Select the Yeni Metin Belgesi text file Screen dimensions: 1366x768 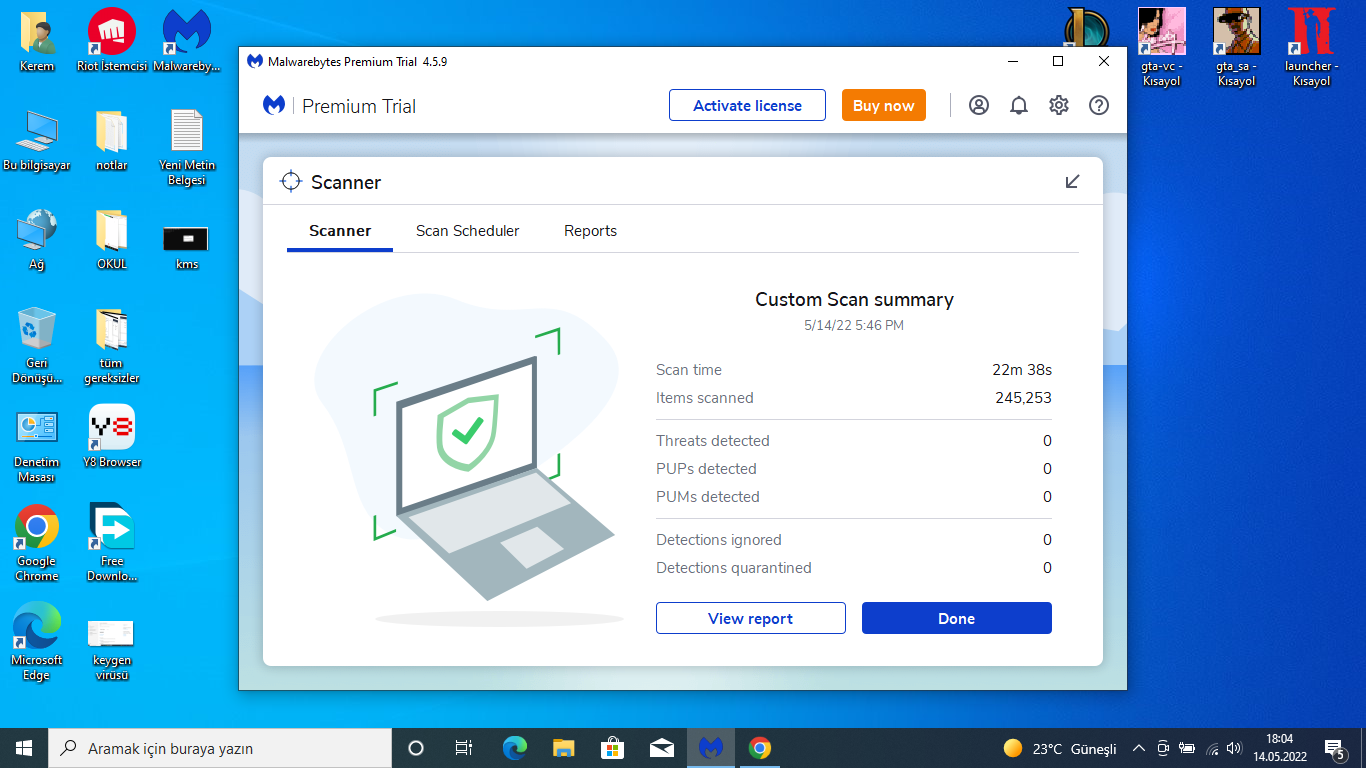point(187,147)
